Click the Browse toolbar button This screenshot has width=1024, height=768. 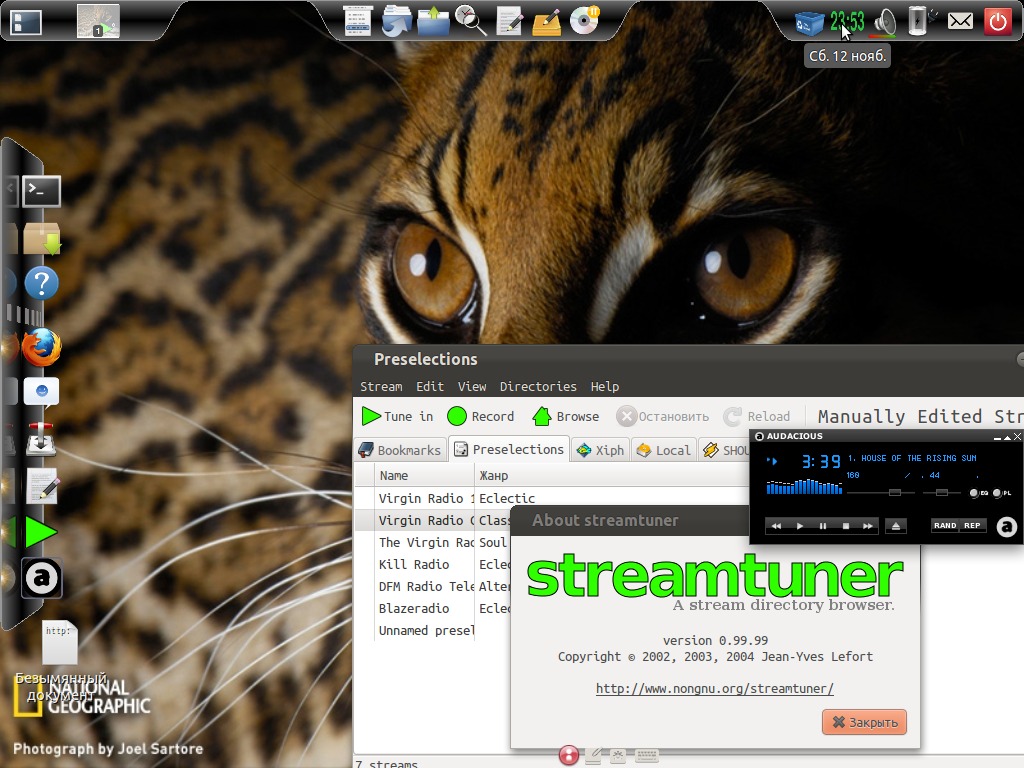(566, 417)
